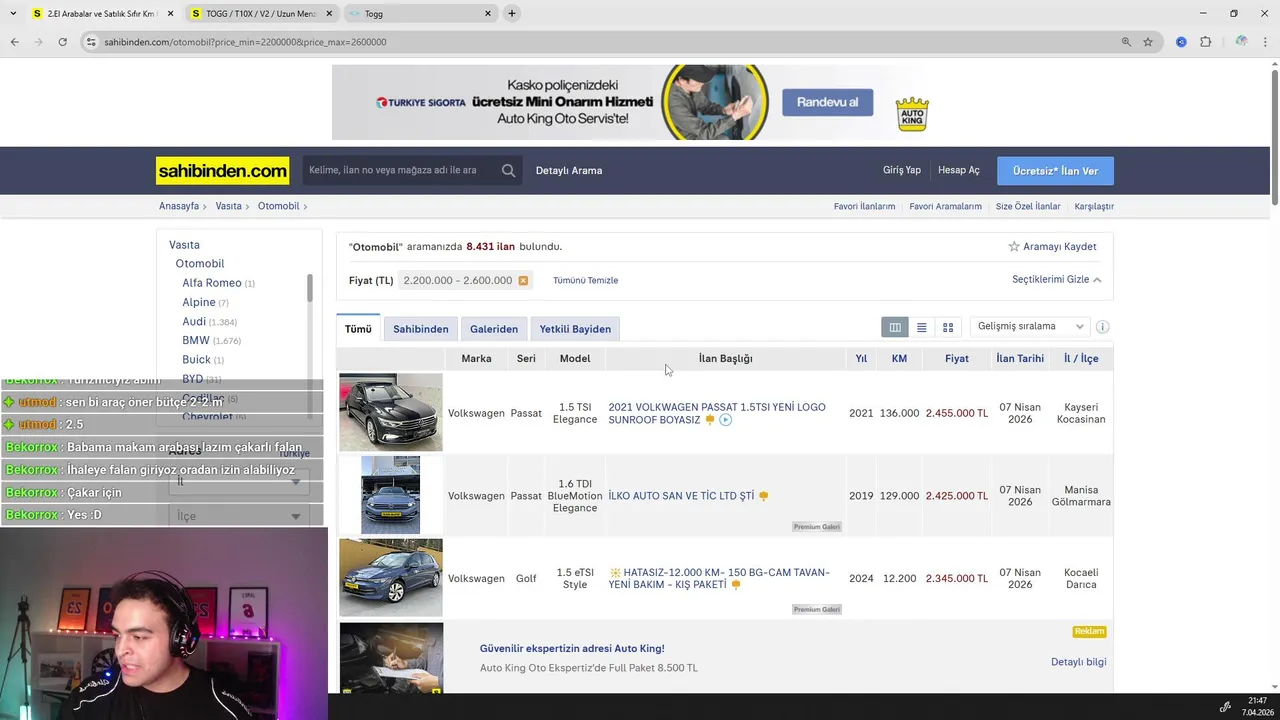Select the Tümü listings tab
The height and width of the screenshot is (720, 1280).
[x=358, y=329]
